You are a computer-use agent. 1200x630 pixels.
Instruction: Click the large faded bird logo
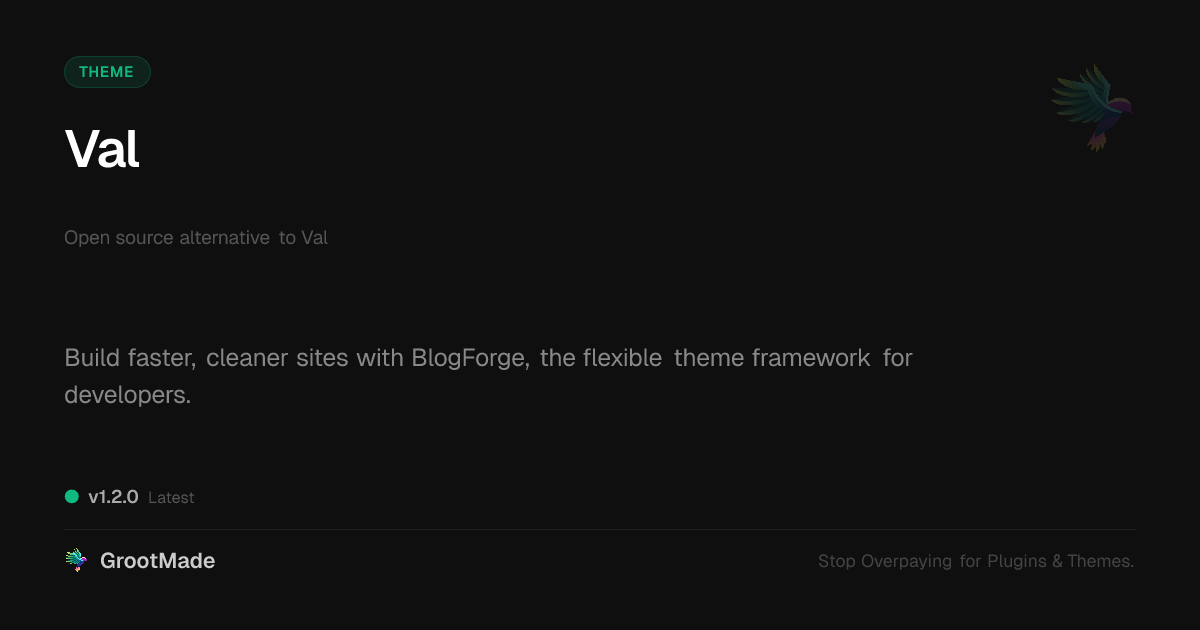click(x=1092, y=108)
